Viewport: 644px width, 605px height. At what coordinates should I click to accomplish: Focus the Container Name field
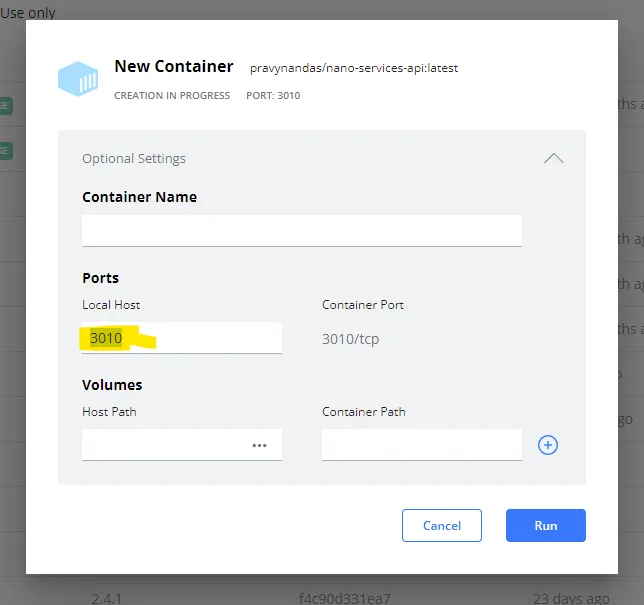click(x=301, y=230)
